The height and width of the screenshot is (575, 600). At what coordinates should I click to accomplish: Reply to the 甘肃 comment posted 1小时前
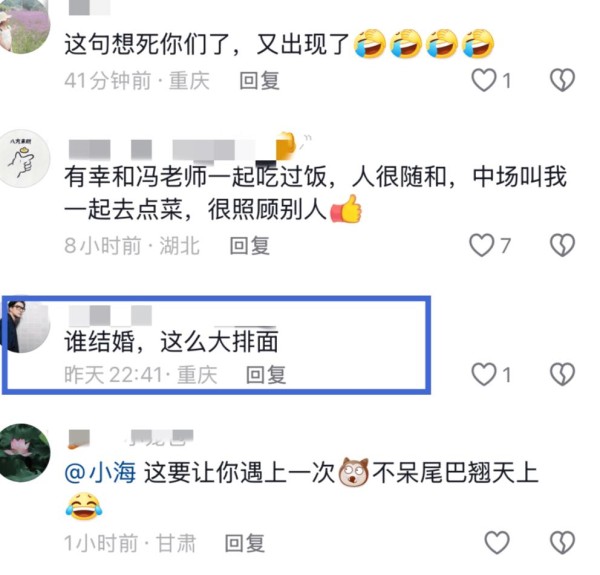point(245,543)
